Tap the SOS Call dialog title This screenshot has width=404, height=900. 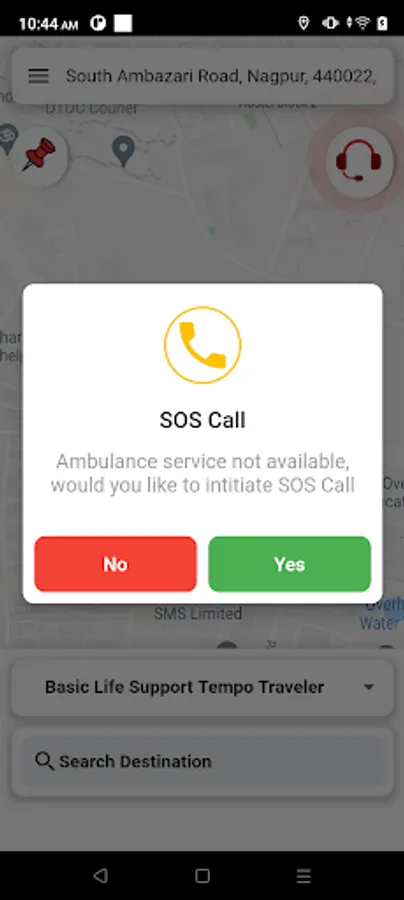coord(203,420)
